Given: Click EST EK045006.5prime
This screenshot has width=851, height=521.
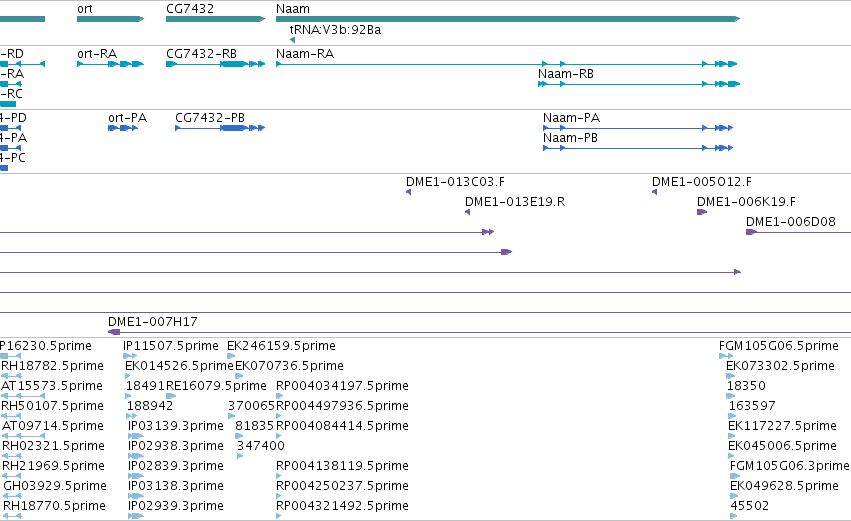Looking at the screenshot, I should tap(782, 446).
